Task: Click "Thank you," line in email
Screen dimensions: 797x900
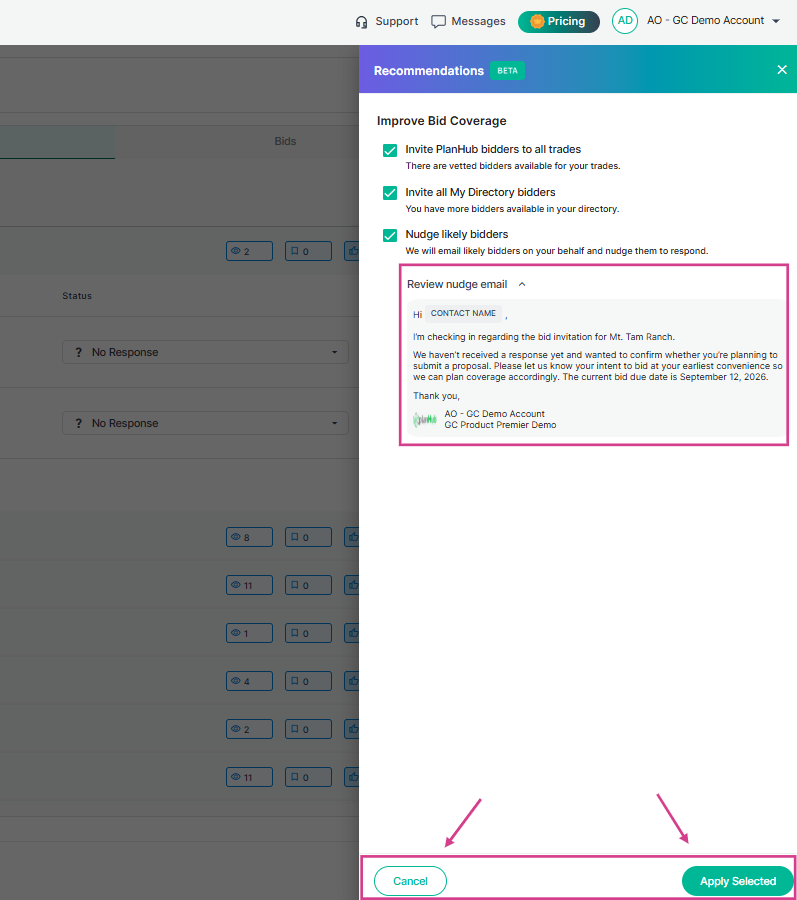Action: [x=436, y=395]
